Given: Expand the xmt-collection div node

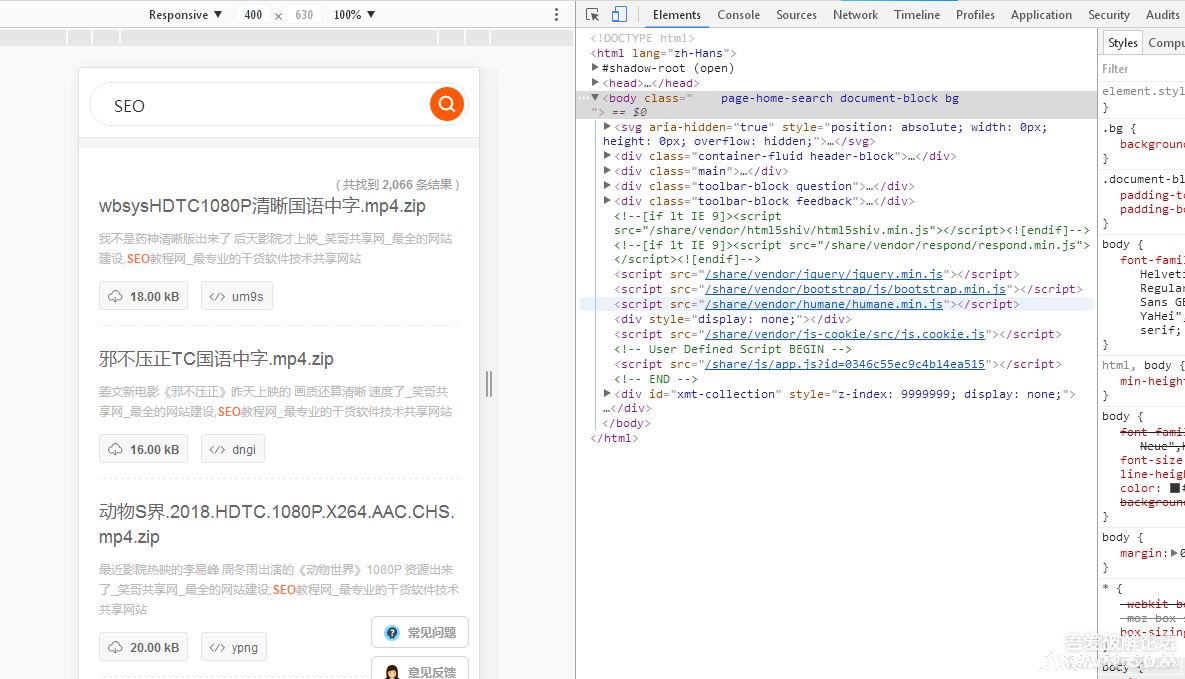Looking at the screenshot, I should click(x=608, y=394).
